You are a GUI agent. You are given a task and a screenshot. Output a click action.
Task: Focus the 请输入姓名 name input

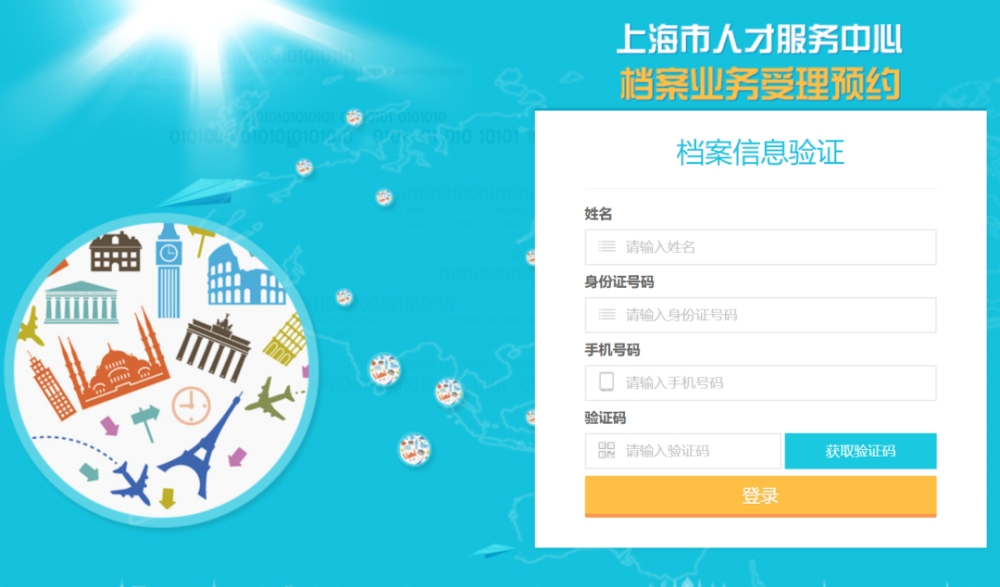coord(760,247)
